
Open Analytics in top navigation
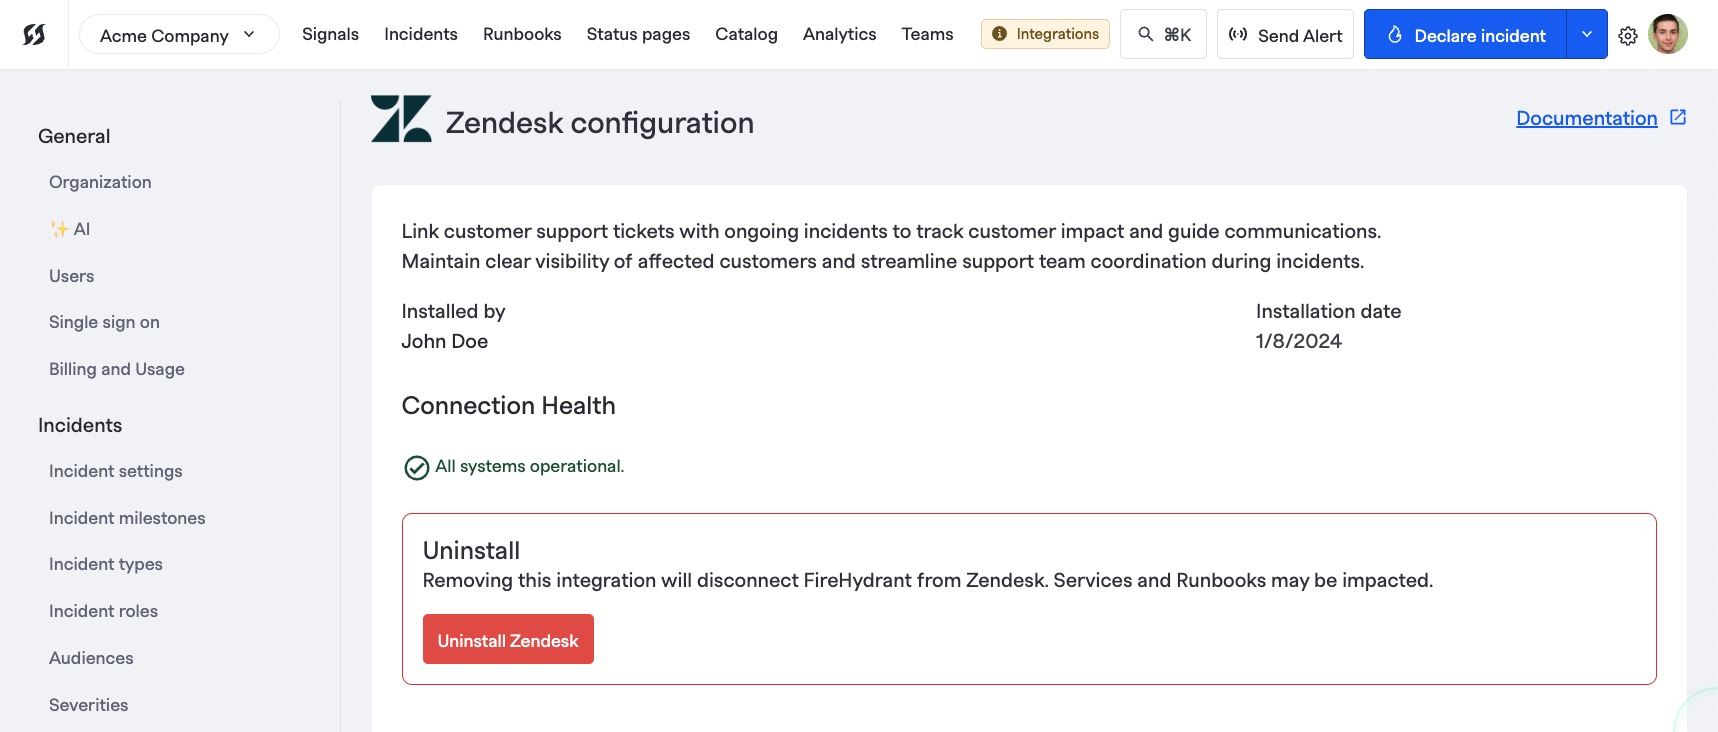click(839, 34)
